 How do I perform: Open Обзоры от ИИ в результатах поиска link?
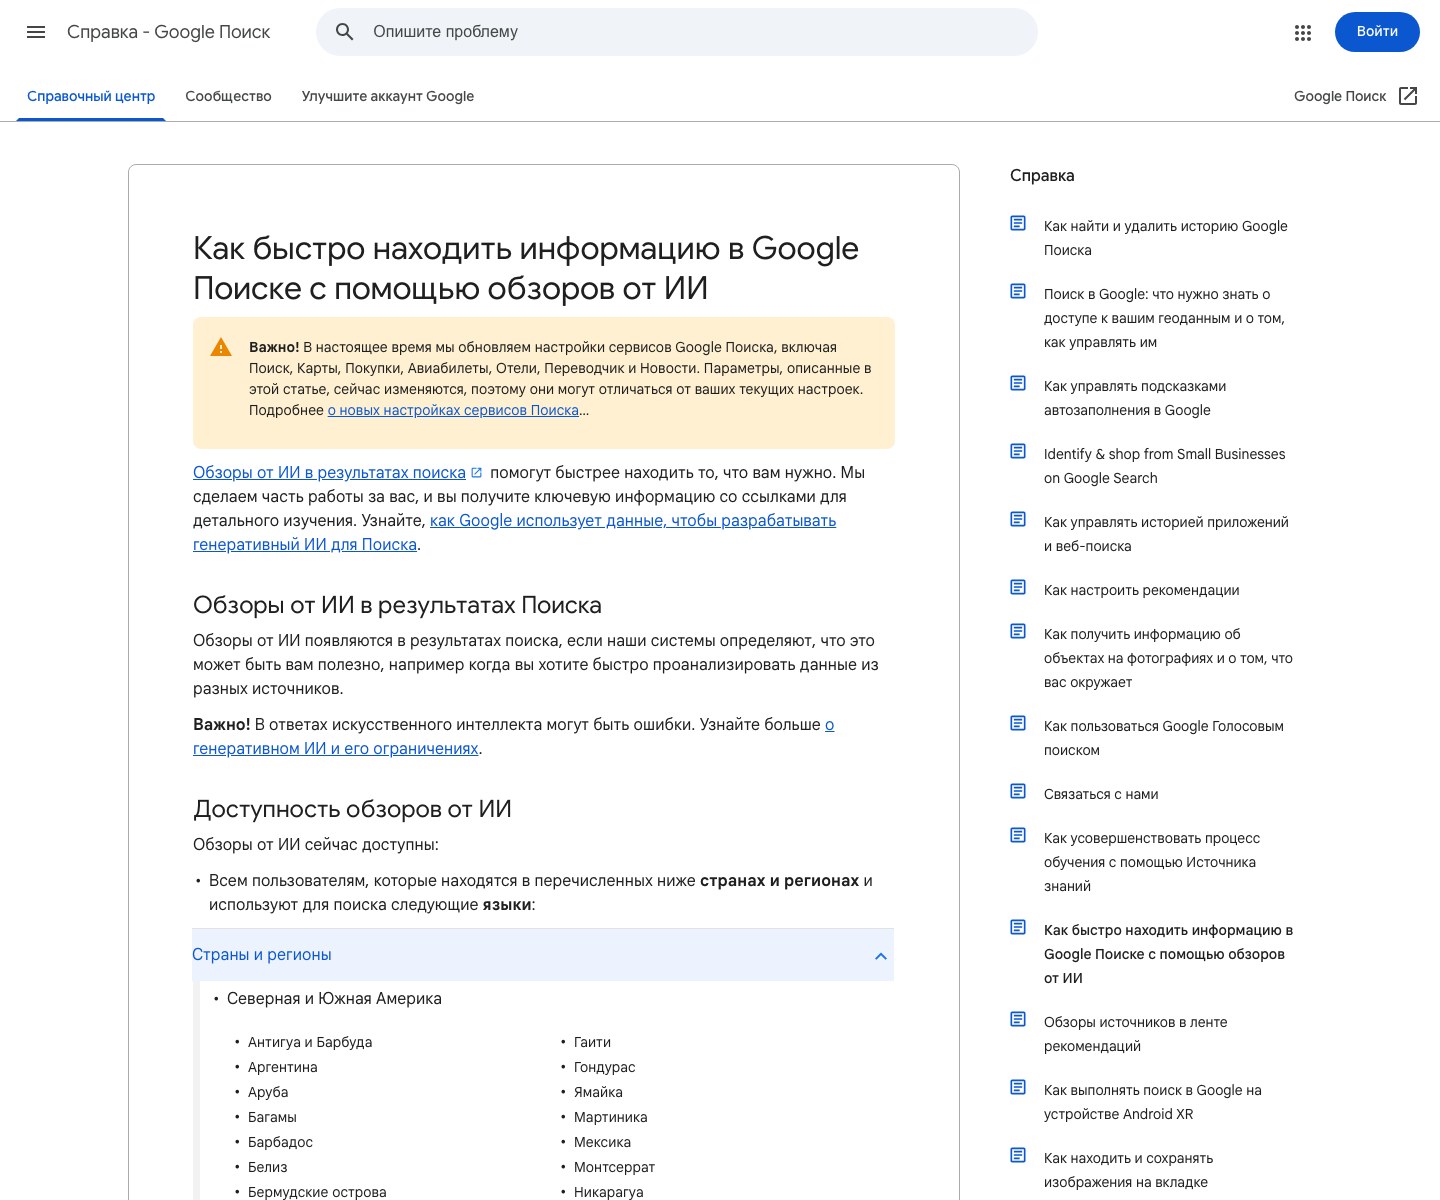click(x=329, y=472)
